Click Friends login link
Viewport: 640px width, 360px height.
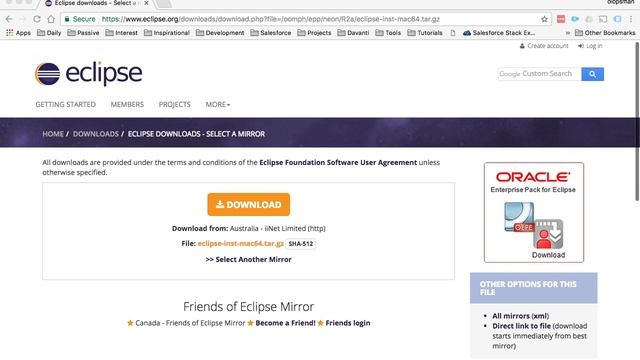click(348, 323)
